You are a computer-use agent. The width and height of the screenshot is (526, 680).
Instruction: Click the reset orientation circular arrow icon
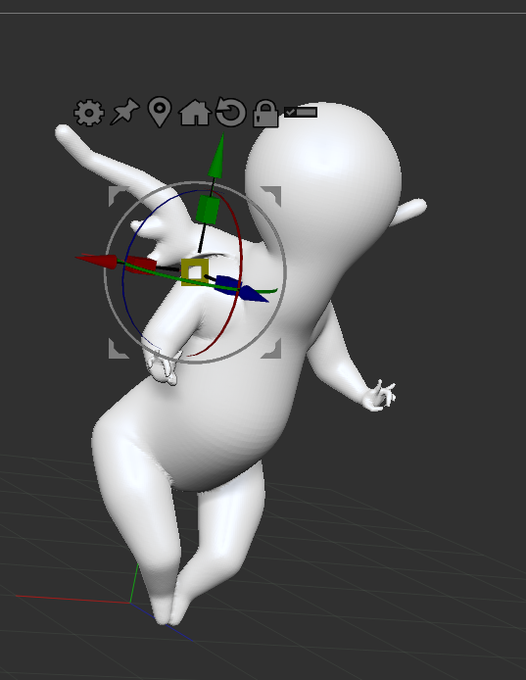(231, 112)
